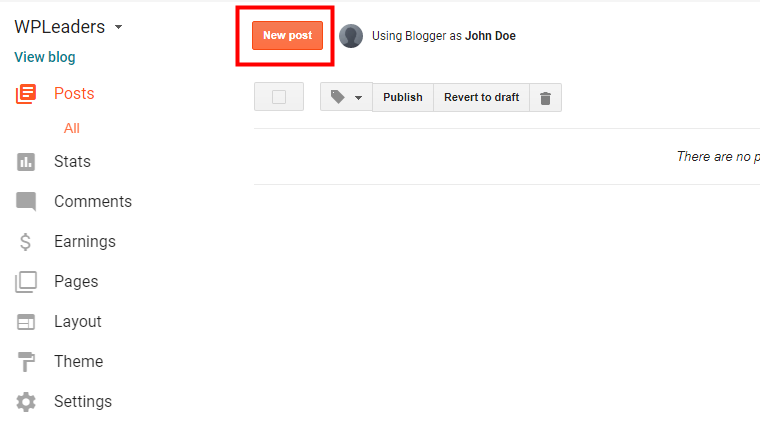The height and width of the screenshot is (427, 760).
Task: Click the Settings gear icon
Action: (26, 402)
